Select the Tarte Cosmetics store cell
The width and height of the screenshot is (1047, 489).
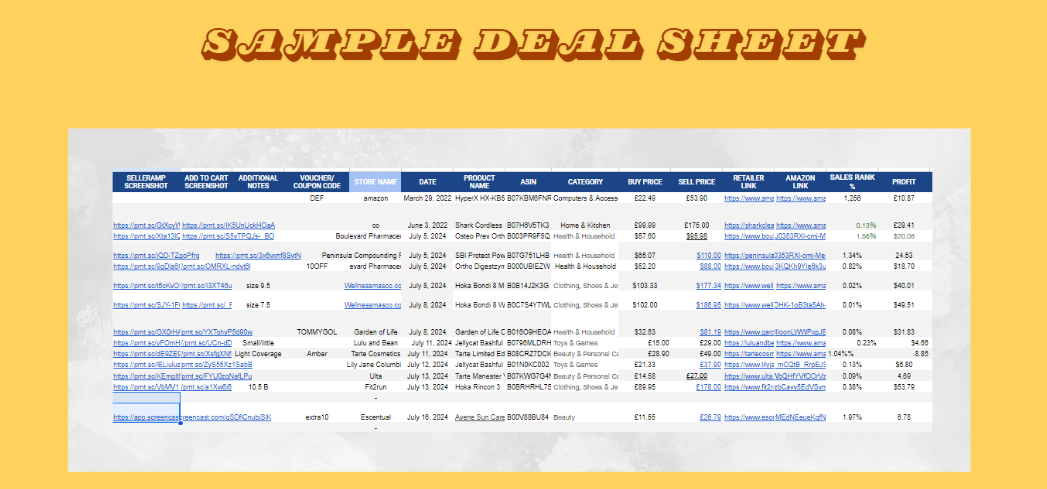coord(375,353)
